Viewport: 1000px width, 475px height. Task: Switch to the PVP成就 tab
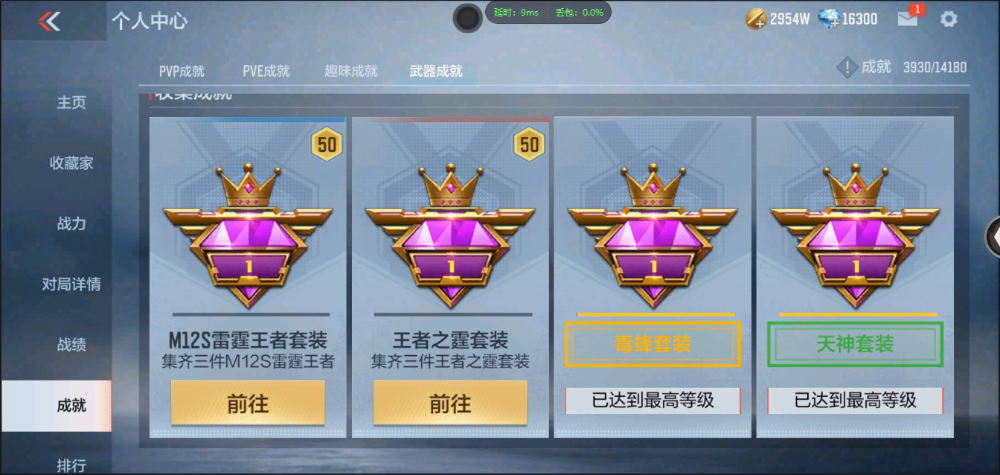[182, 71]
